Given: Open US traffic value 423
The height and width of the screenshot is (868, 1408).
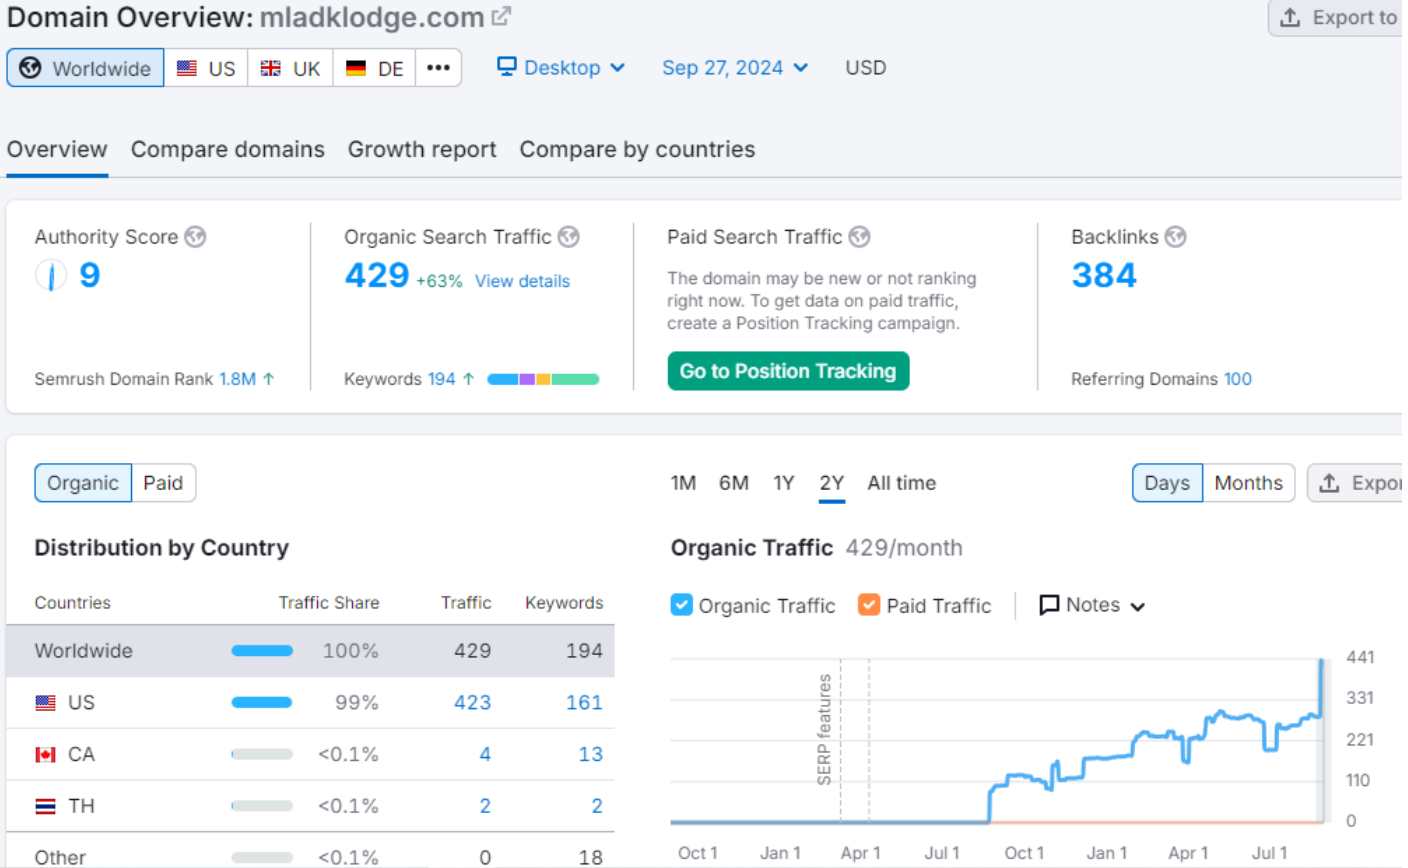Looking at the screenshot, I should [x=472, y=703].
